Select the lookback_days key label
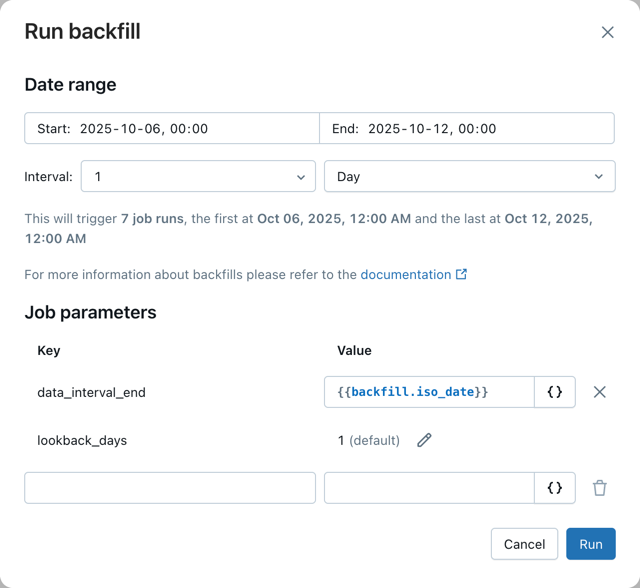Image resolution: width=640 pixels, height=588 pixels. point(82,440)
